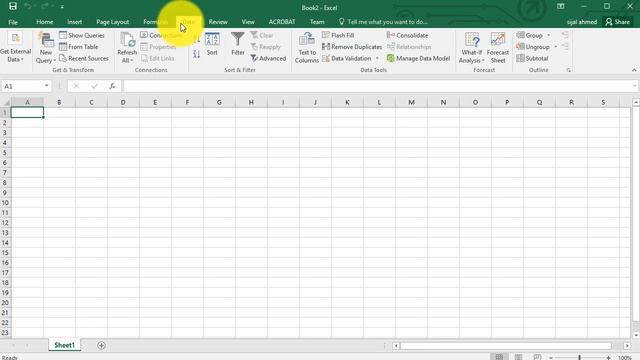Click Remove Duplicates

[352, 47]
